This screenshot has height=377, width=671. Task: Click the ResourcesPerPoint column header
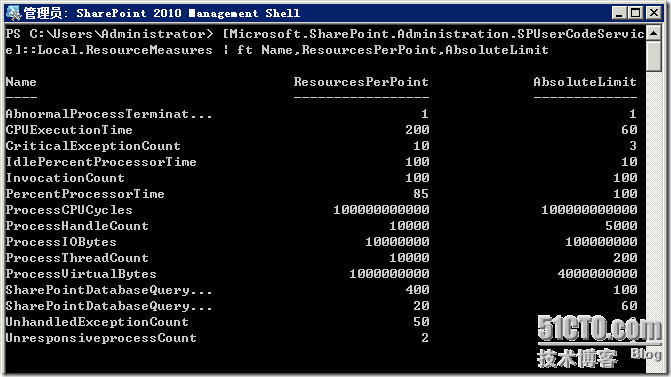click(x=361, y=82)
